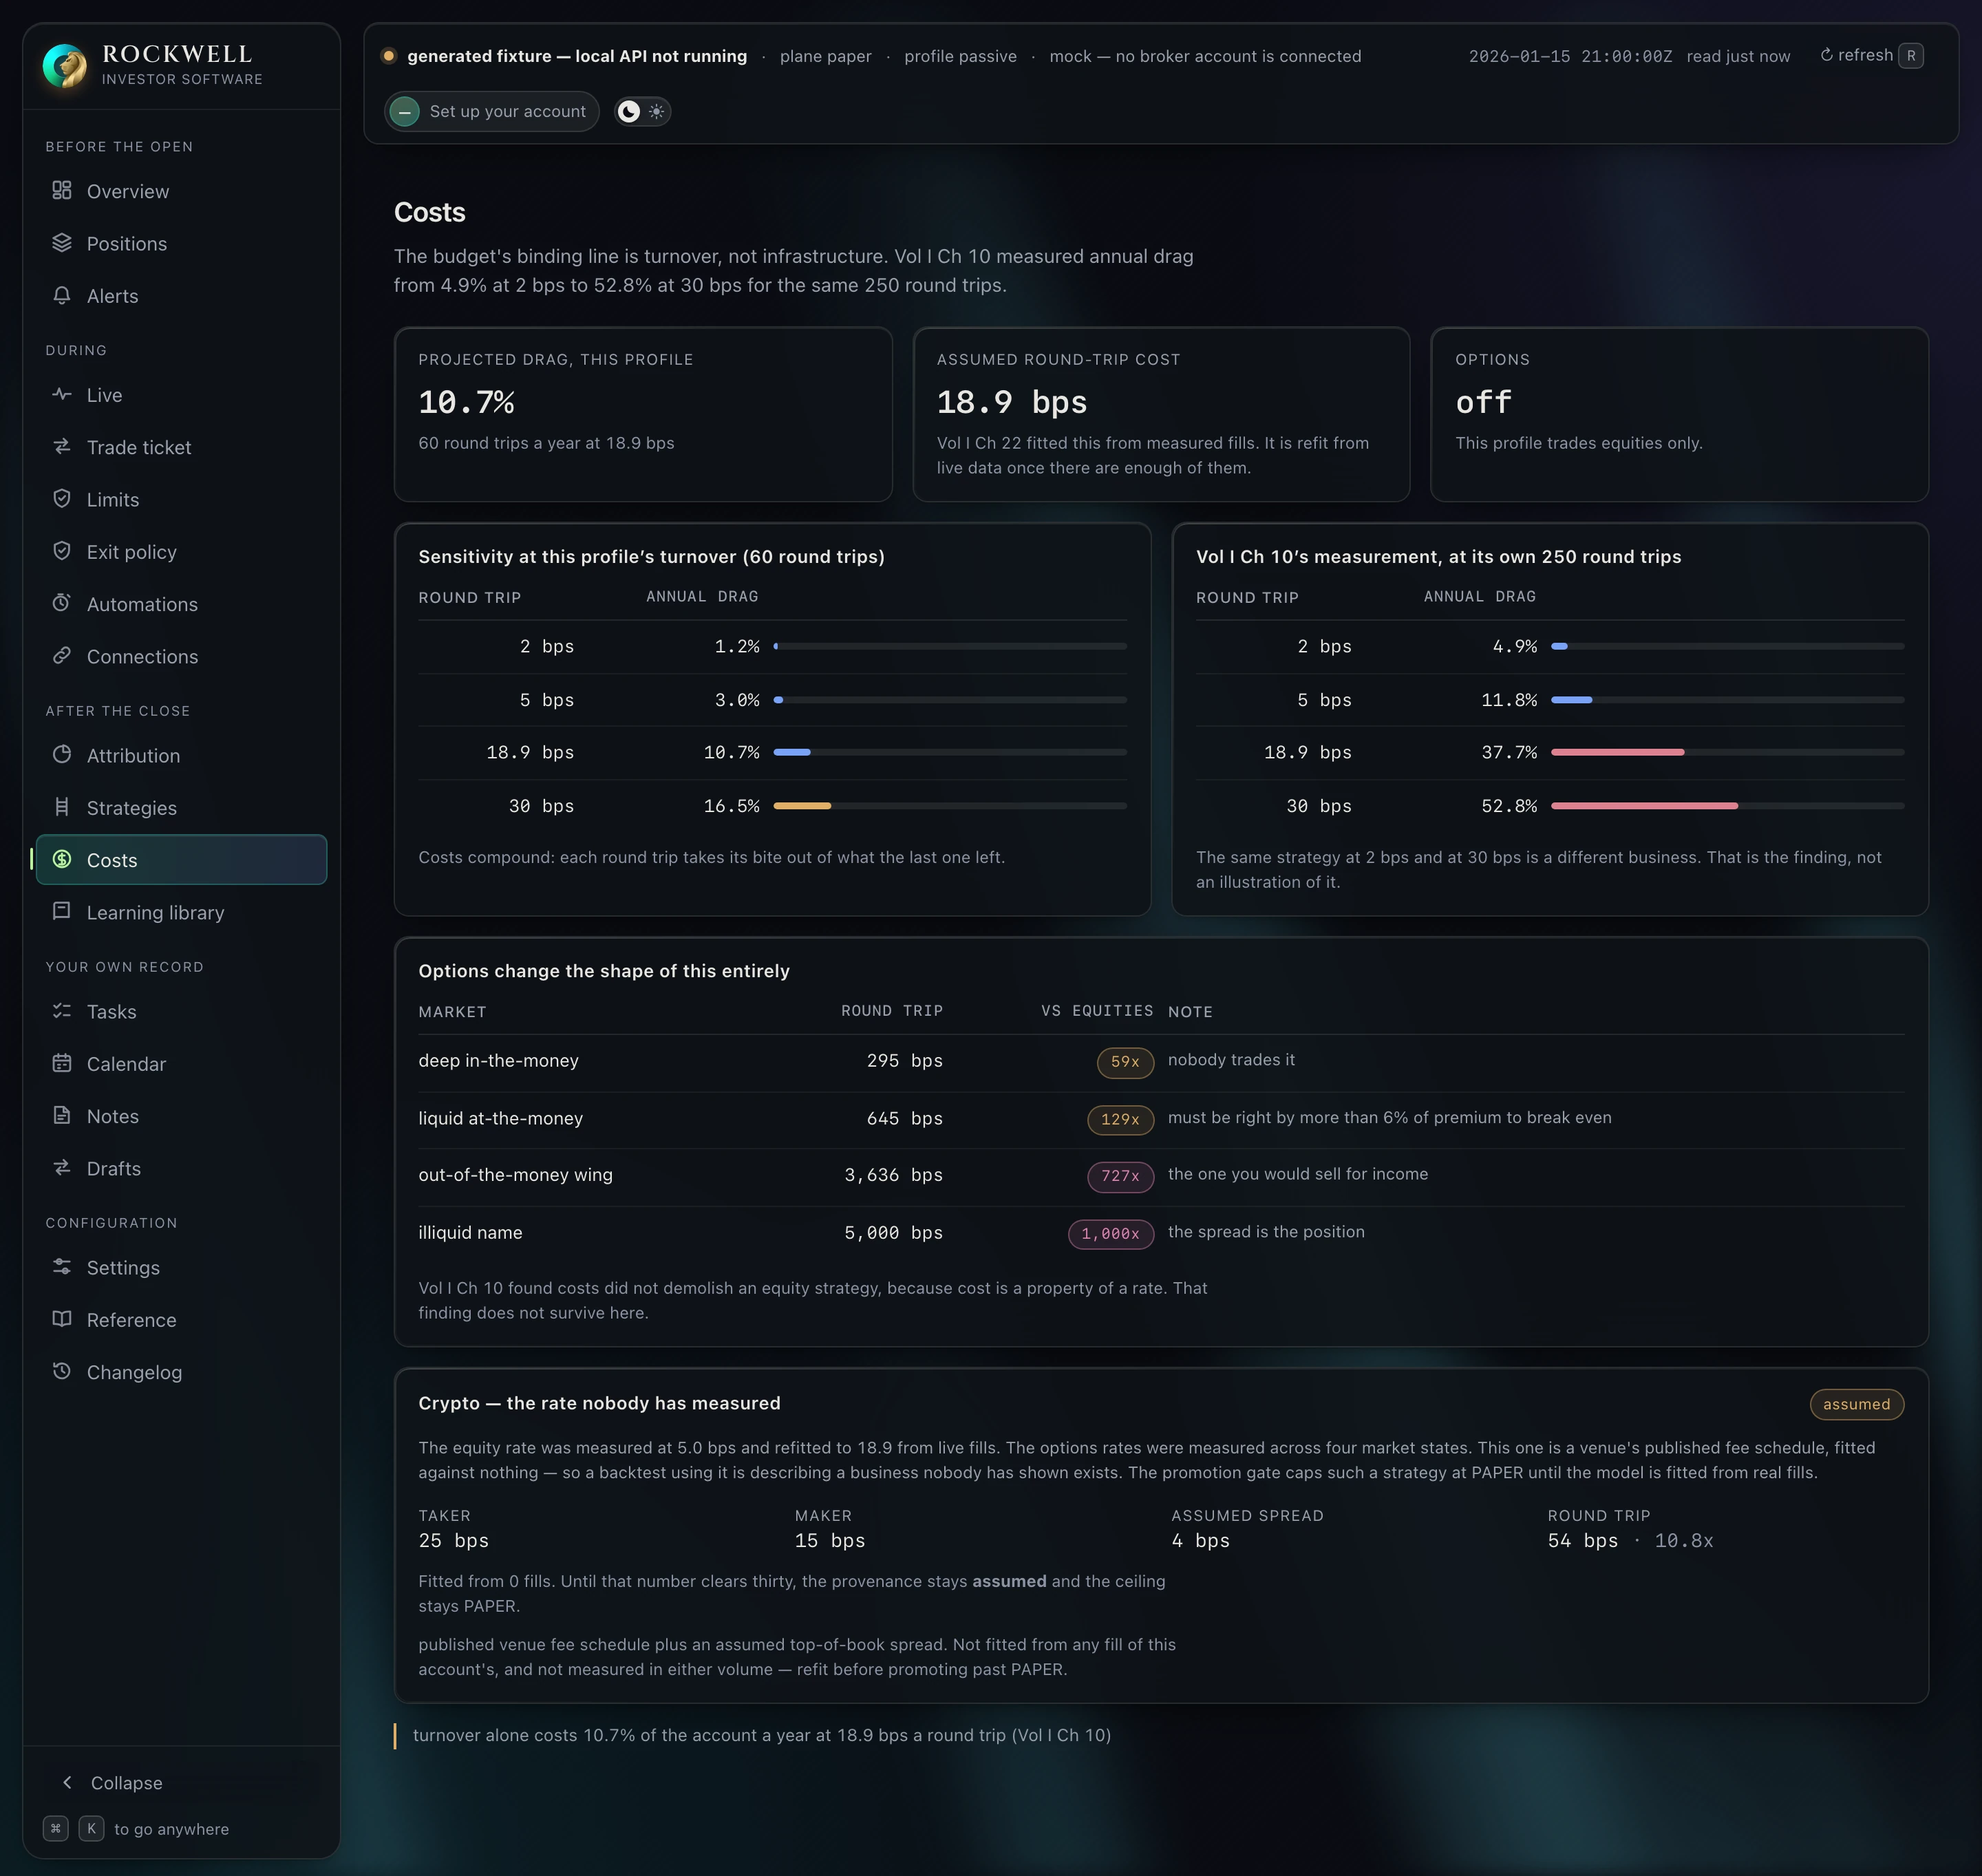Click the Automations clock icon
1982x1876 pixels.
click(x=62, y=603)
